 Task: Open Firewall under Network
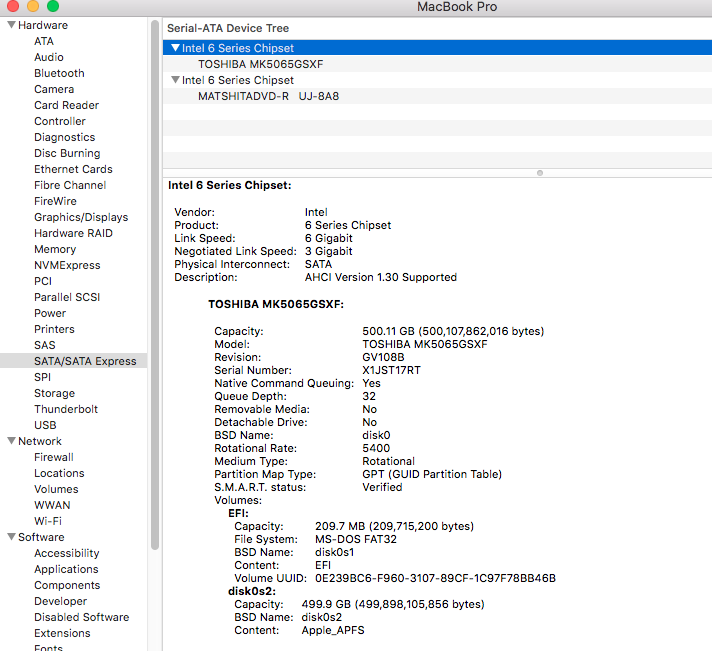(x=54, y=457)
